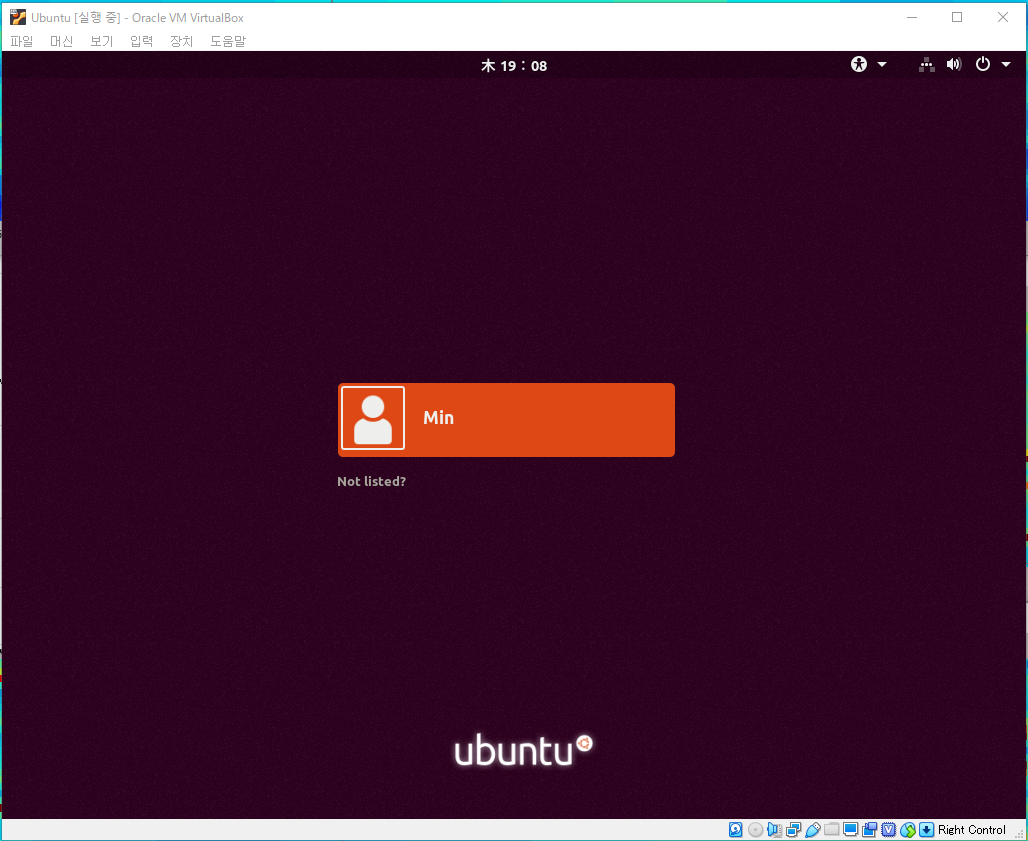Click the keyboard capture arrow icon
Viewport: 1028px width, 841px height.
click(x=926, y=830)
